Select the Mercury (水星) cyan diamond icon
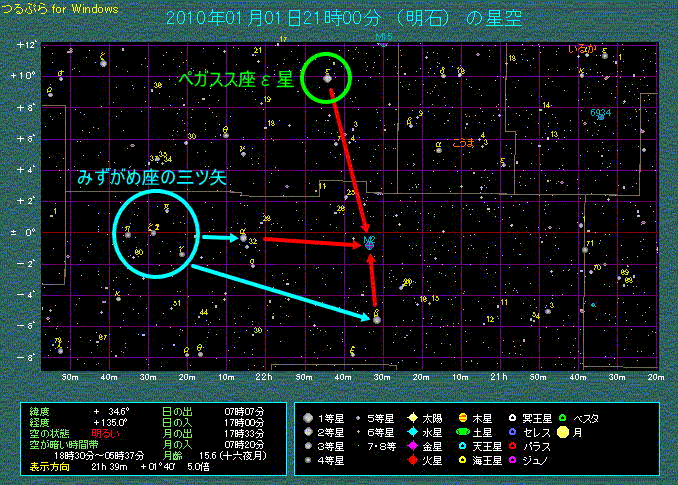Screen dimensions: 678x485 412,431
